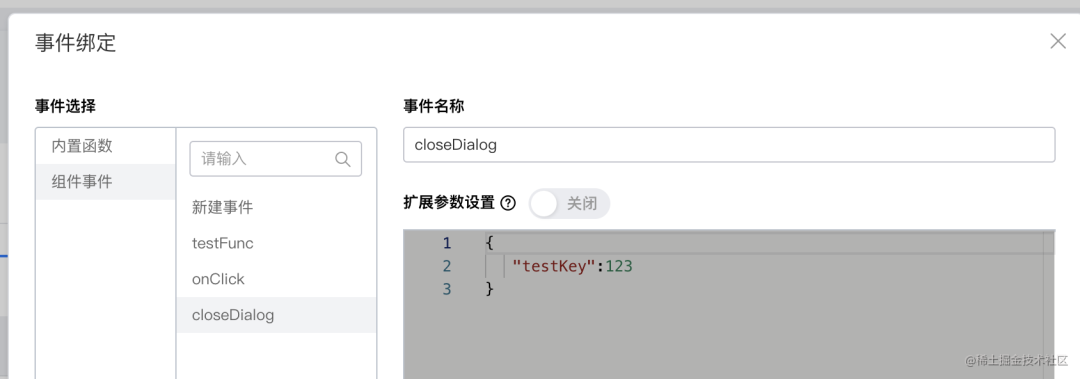Toggle the 扩展参数设置 switch labeled 关闭
Screen dimensions: 1080x379
click(569, 203)
